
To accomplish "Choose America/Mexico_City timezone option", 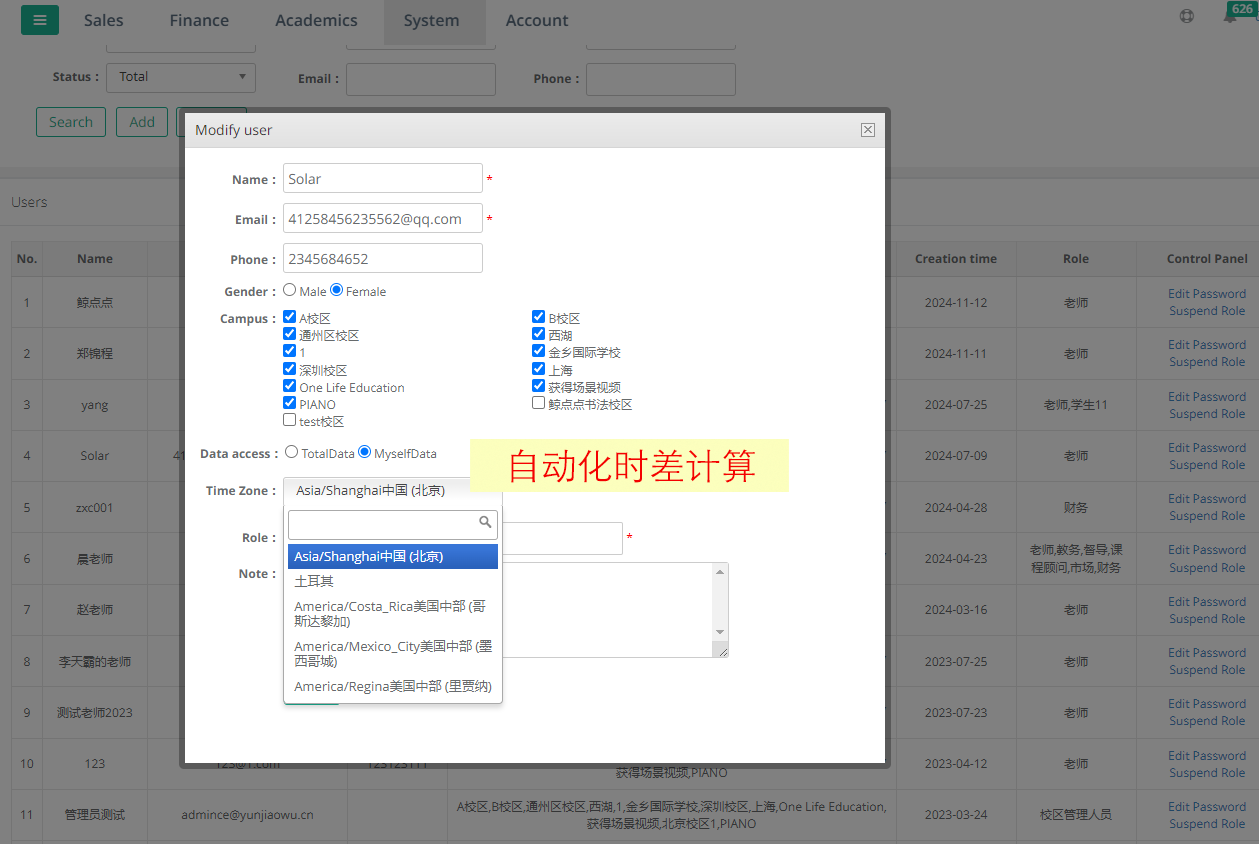I will click(392, 654).
